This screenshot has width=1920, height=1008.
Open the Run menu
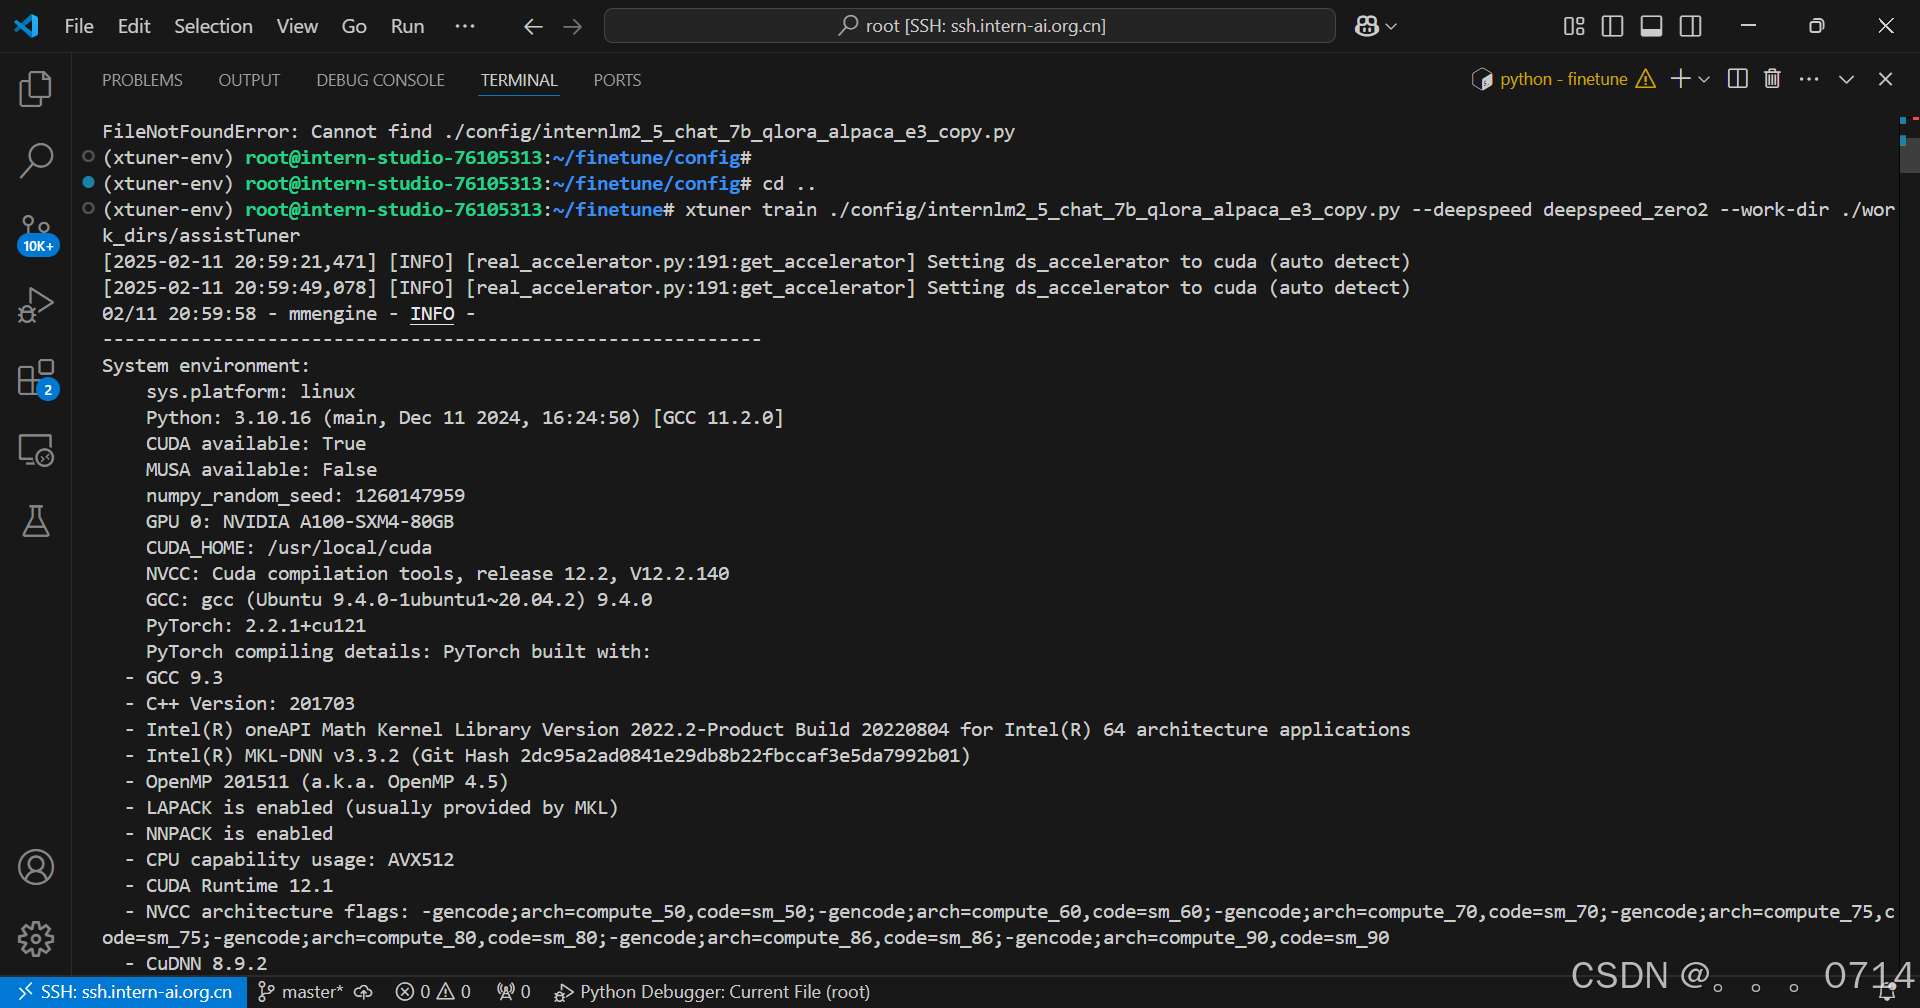pyautogui.click(x=407, y=26)
